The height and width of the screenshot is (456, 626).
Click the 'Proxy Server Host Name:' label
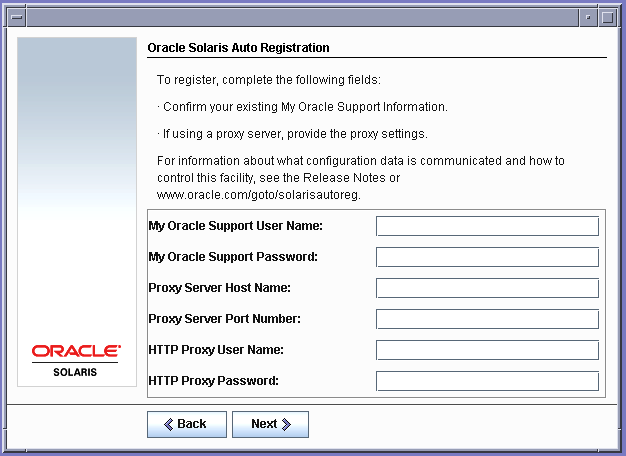click(220, 288)
